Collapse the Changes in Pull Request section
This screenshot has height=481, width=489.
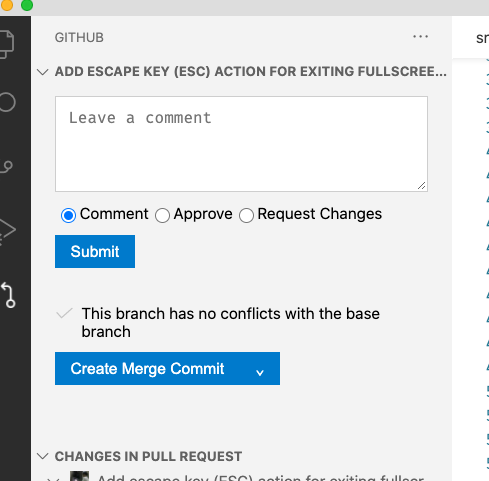43,456
